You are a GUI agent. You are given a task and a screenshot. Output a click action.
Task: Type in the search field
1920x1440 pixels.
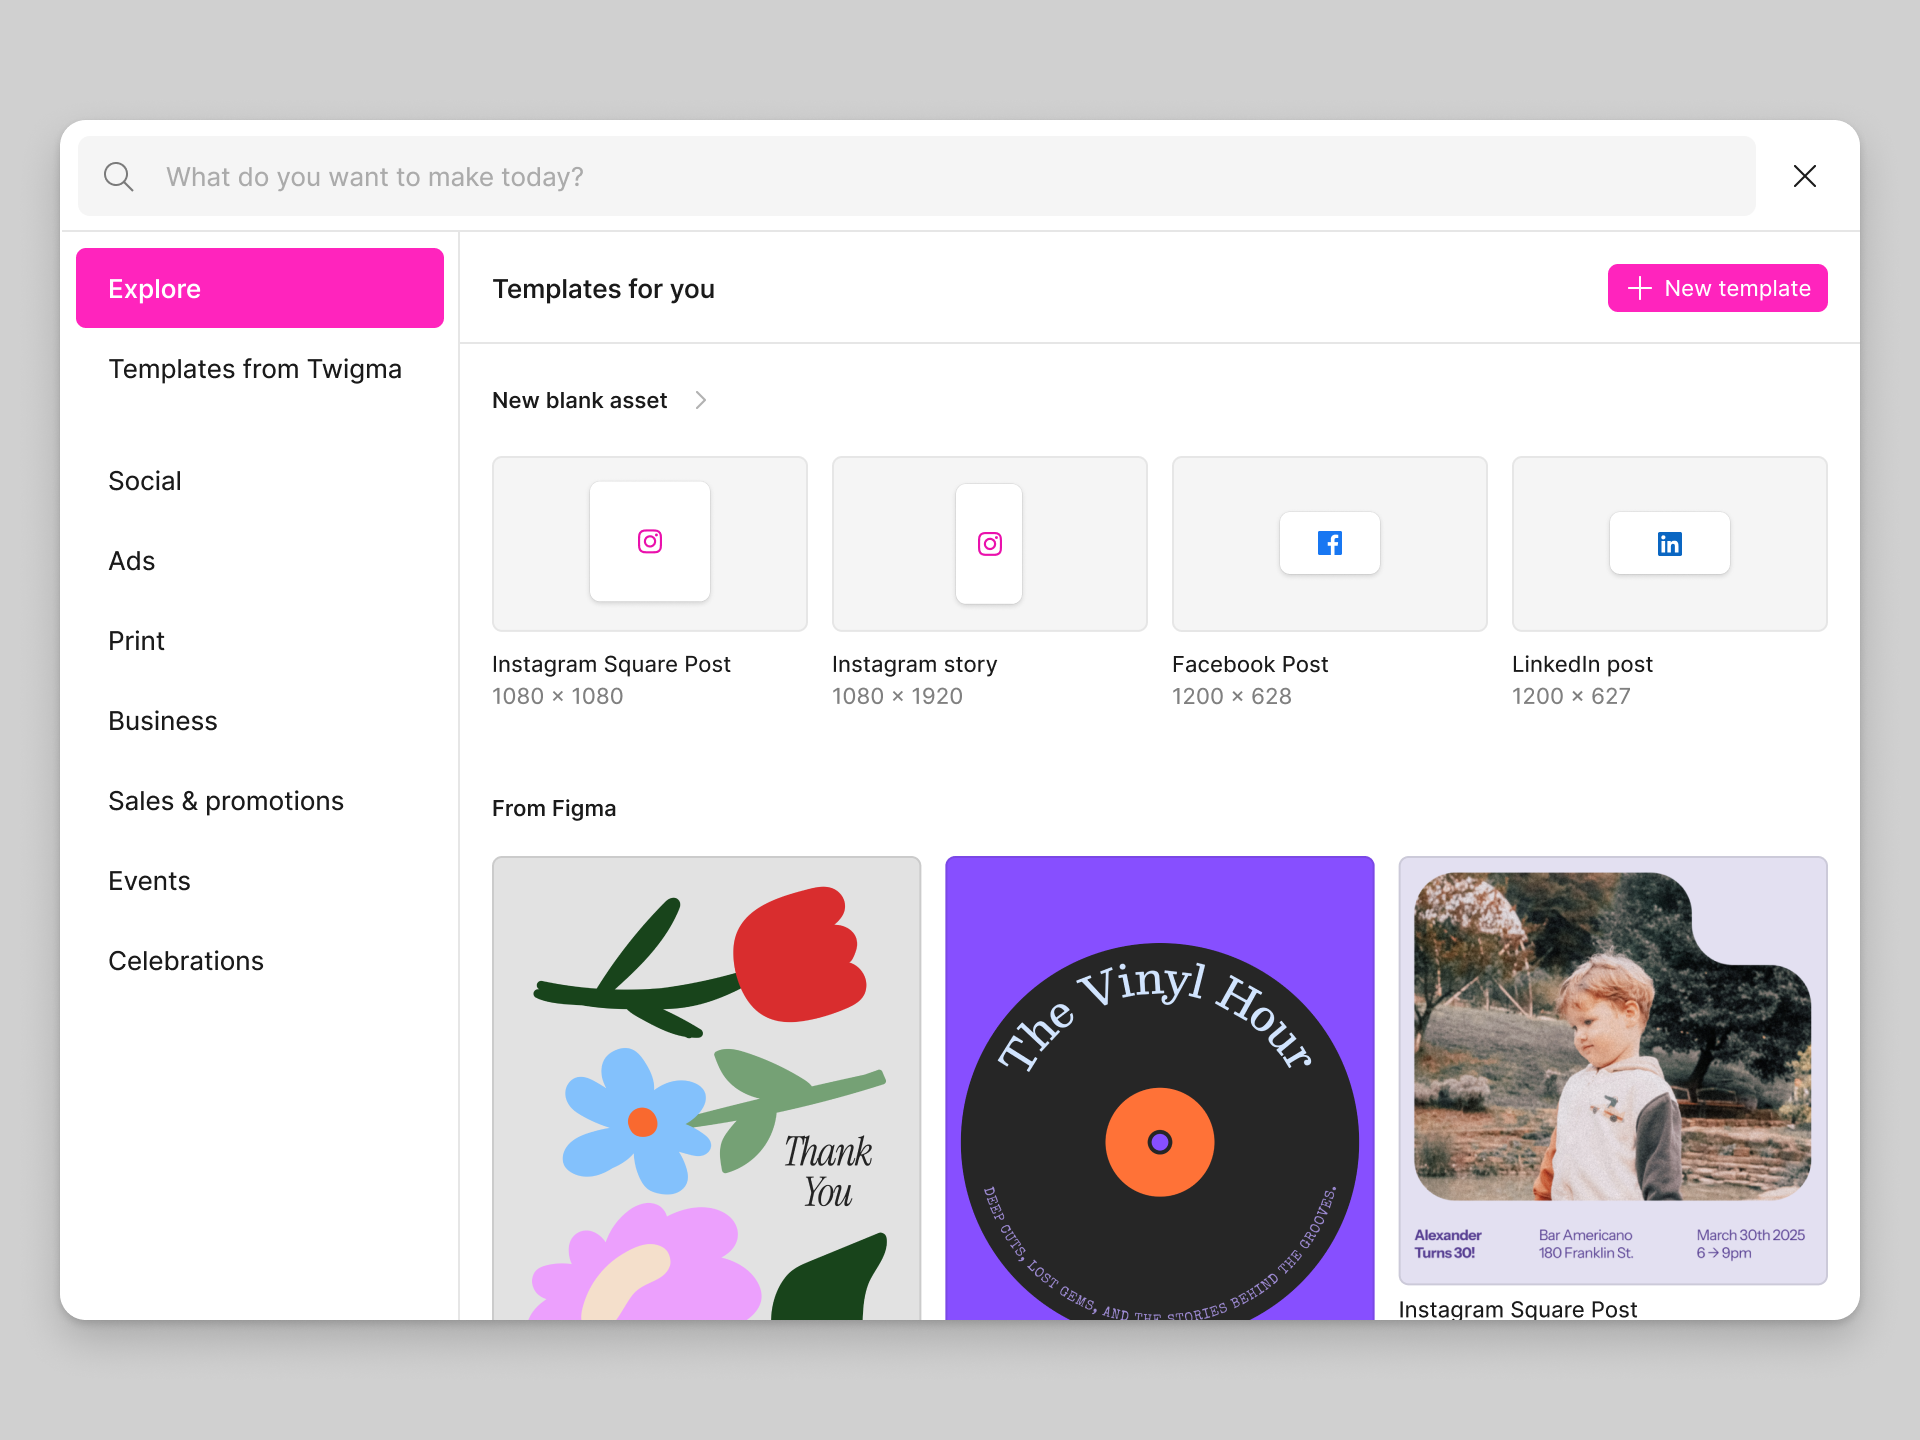coord(700,176)
